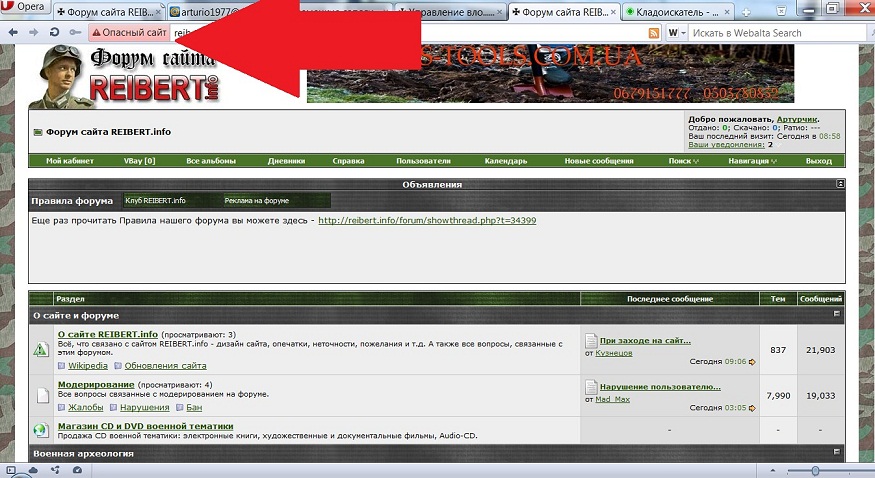Open Пользователи in the navbar
Screen dimensions: 875x478
click(x=424, y=161)
